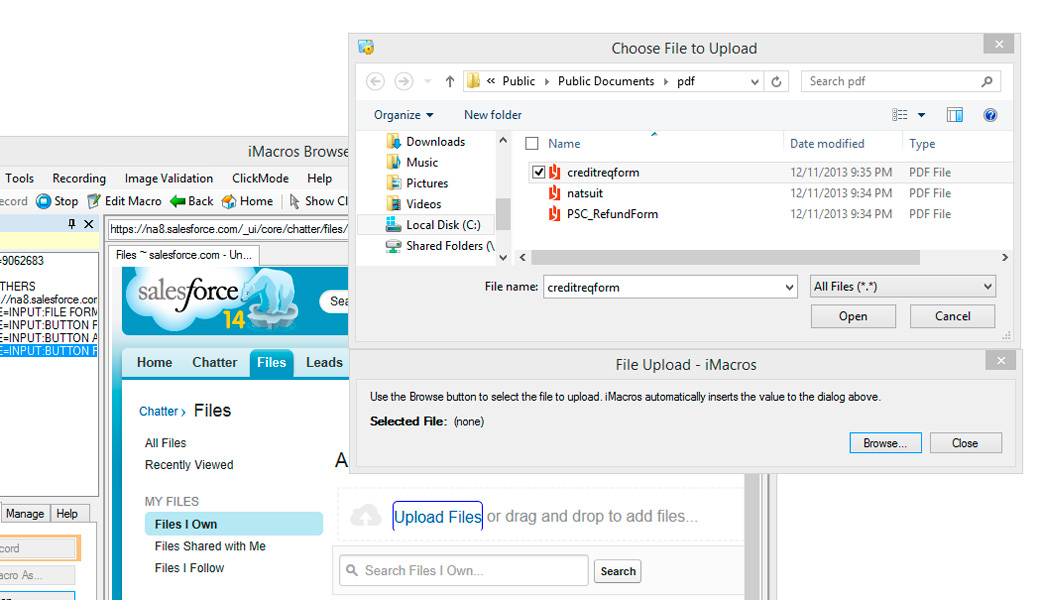The image size is (1040, 600).
Task: Click the Edit Macro icon in iMacros
Action: [x=94, y=201]
